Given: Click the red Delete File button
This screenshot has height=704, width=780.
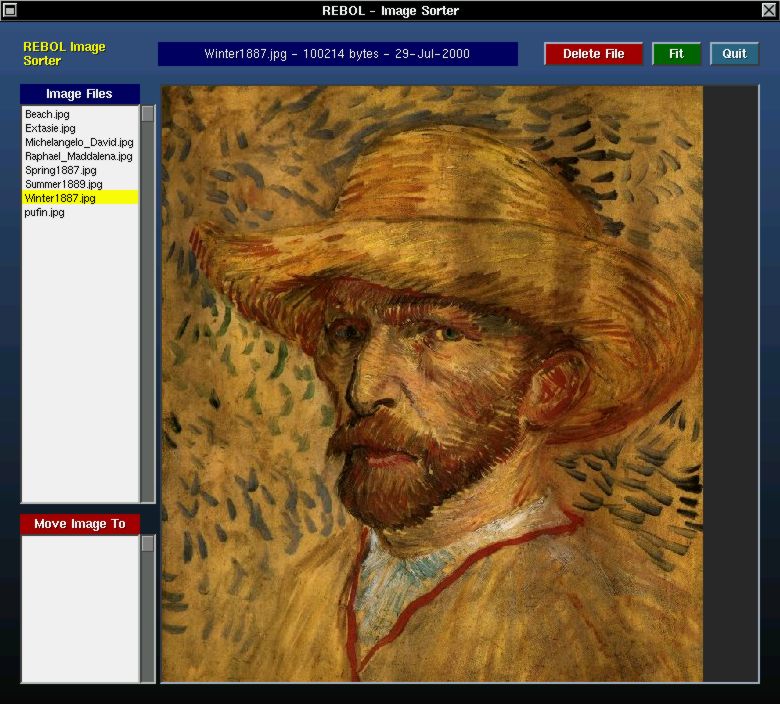Looking at the screenshot, I should point(593,54).
